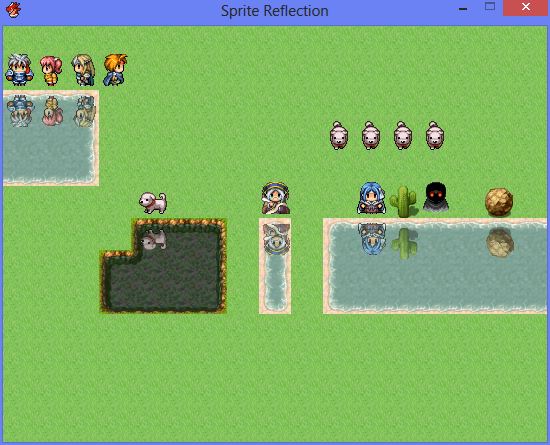Select the blonde long-haired character sprite
The width and height of the screenshot is (550, 445).
83,70
